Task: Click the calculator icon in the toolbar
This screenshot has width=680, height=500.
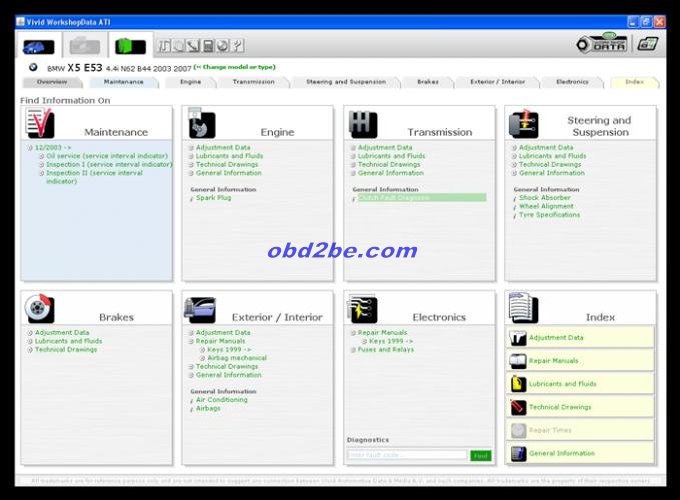Action: pyautogui.click(x=209, y=46)
